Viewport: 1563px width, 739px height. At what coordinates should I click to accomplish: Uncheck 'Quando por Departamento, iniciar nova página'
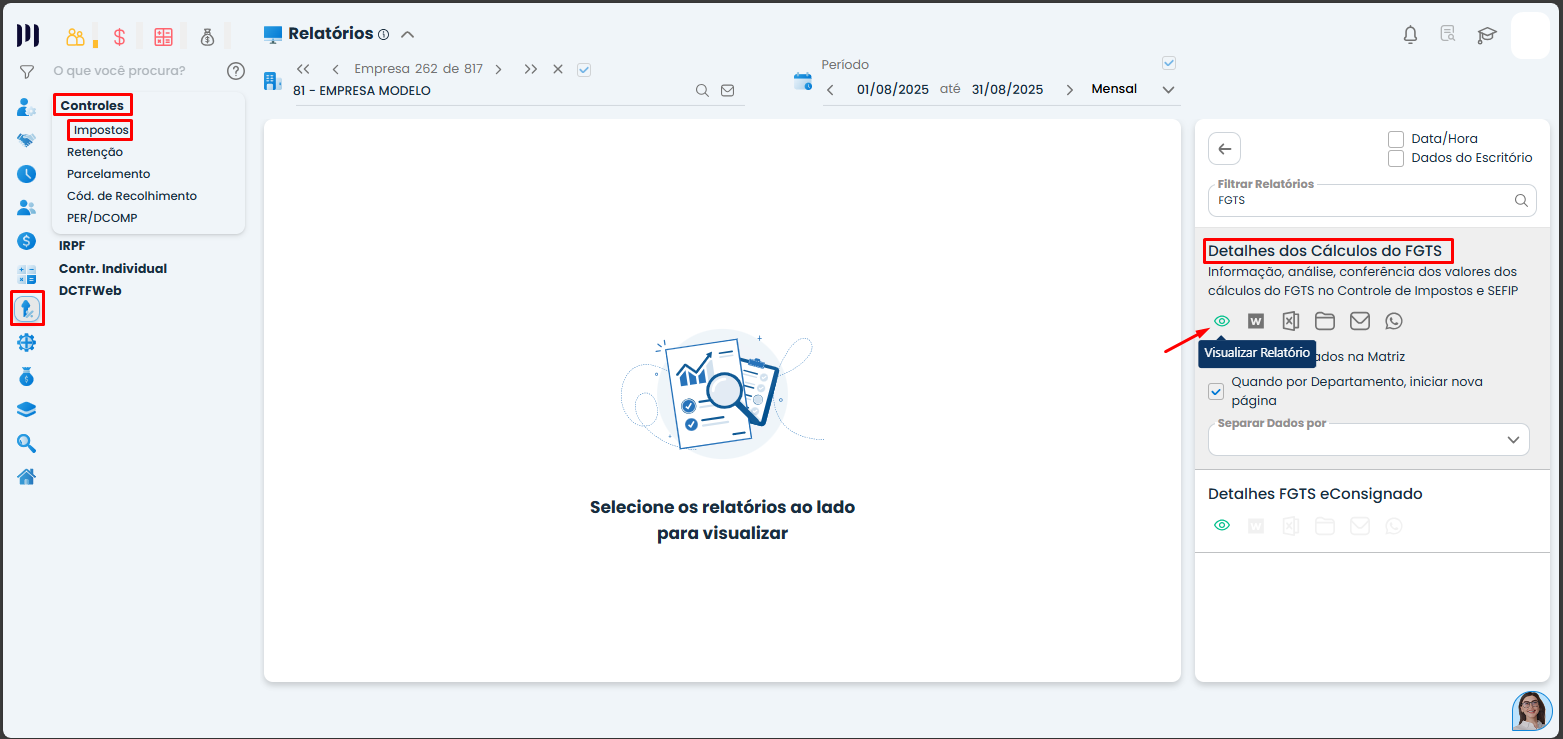coord(1216,391)
